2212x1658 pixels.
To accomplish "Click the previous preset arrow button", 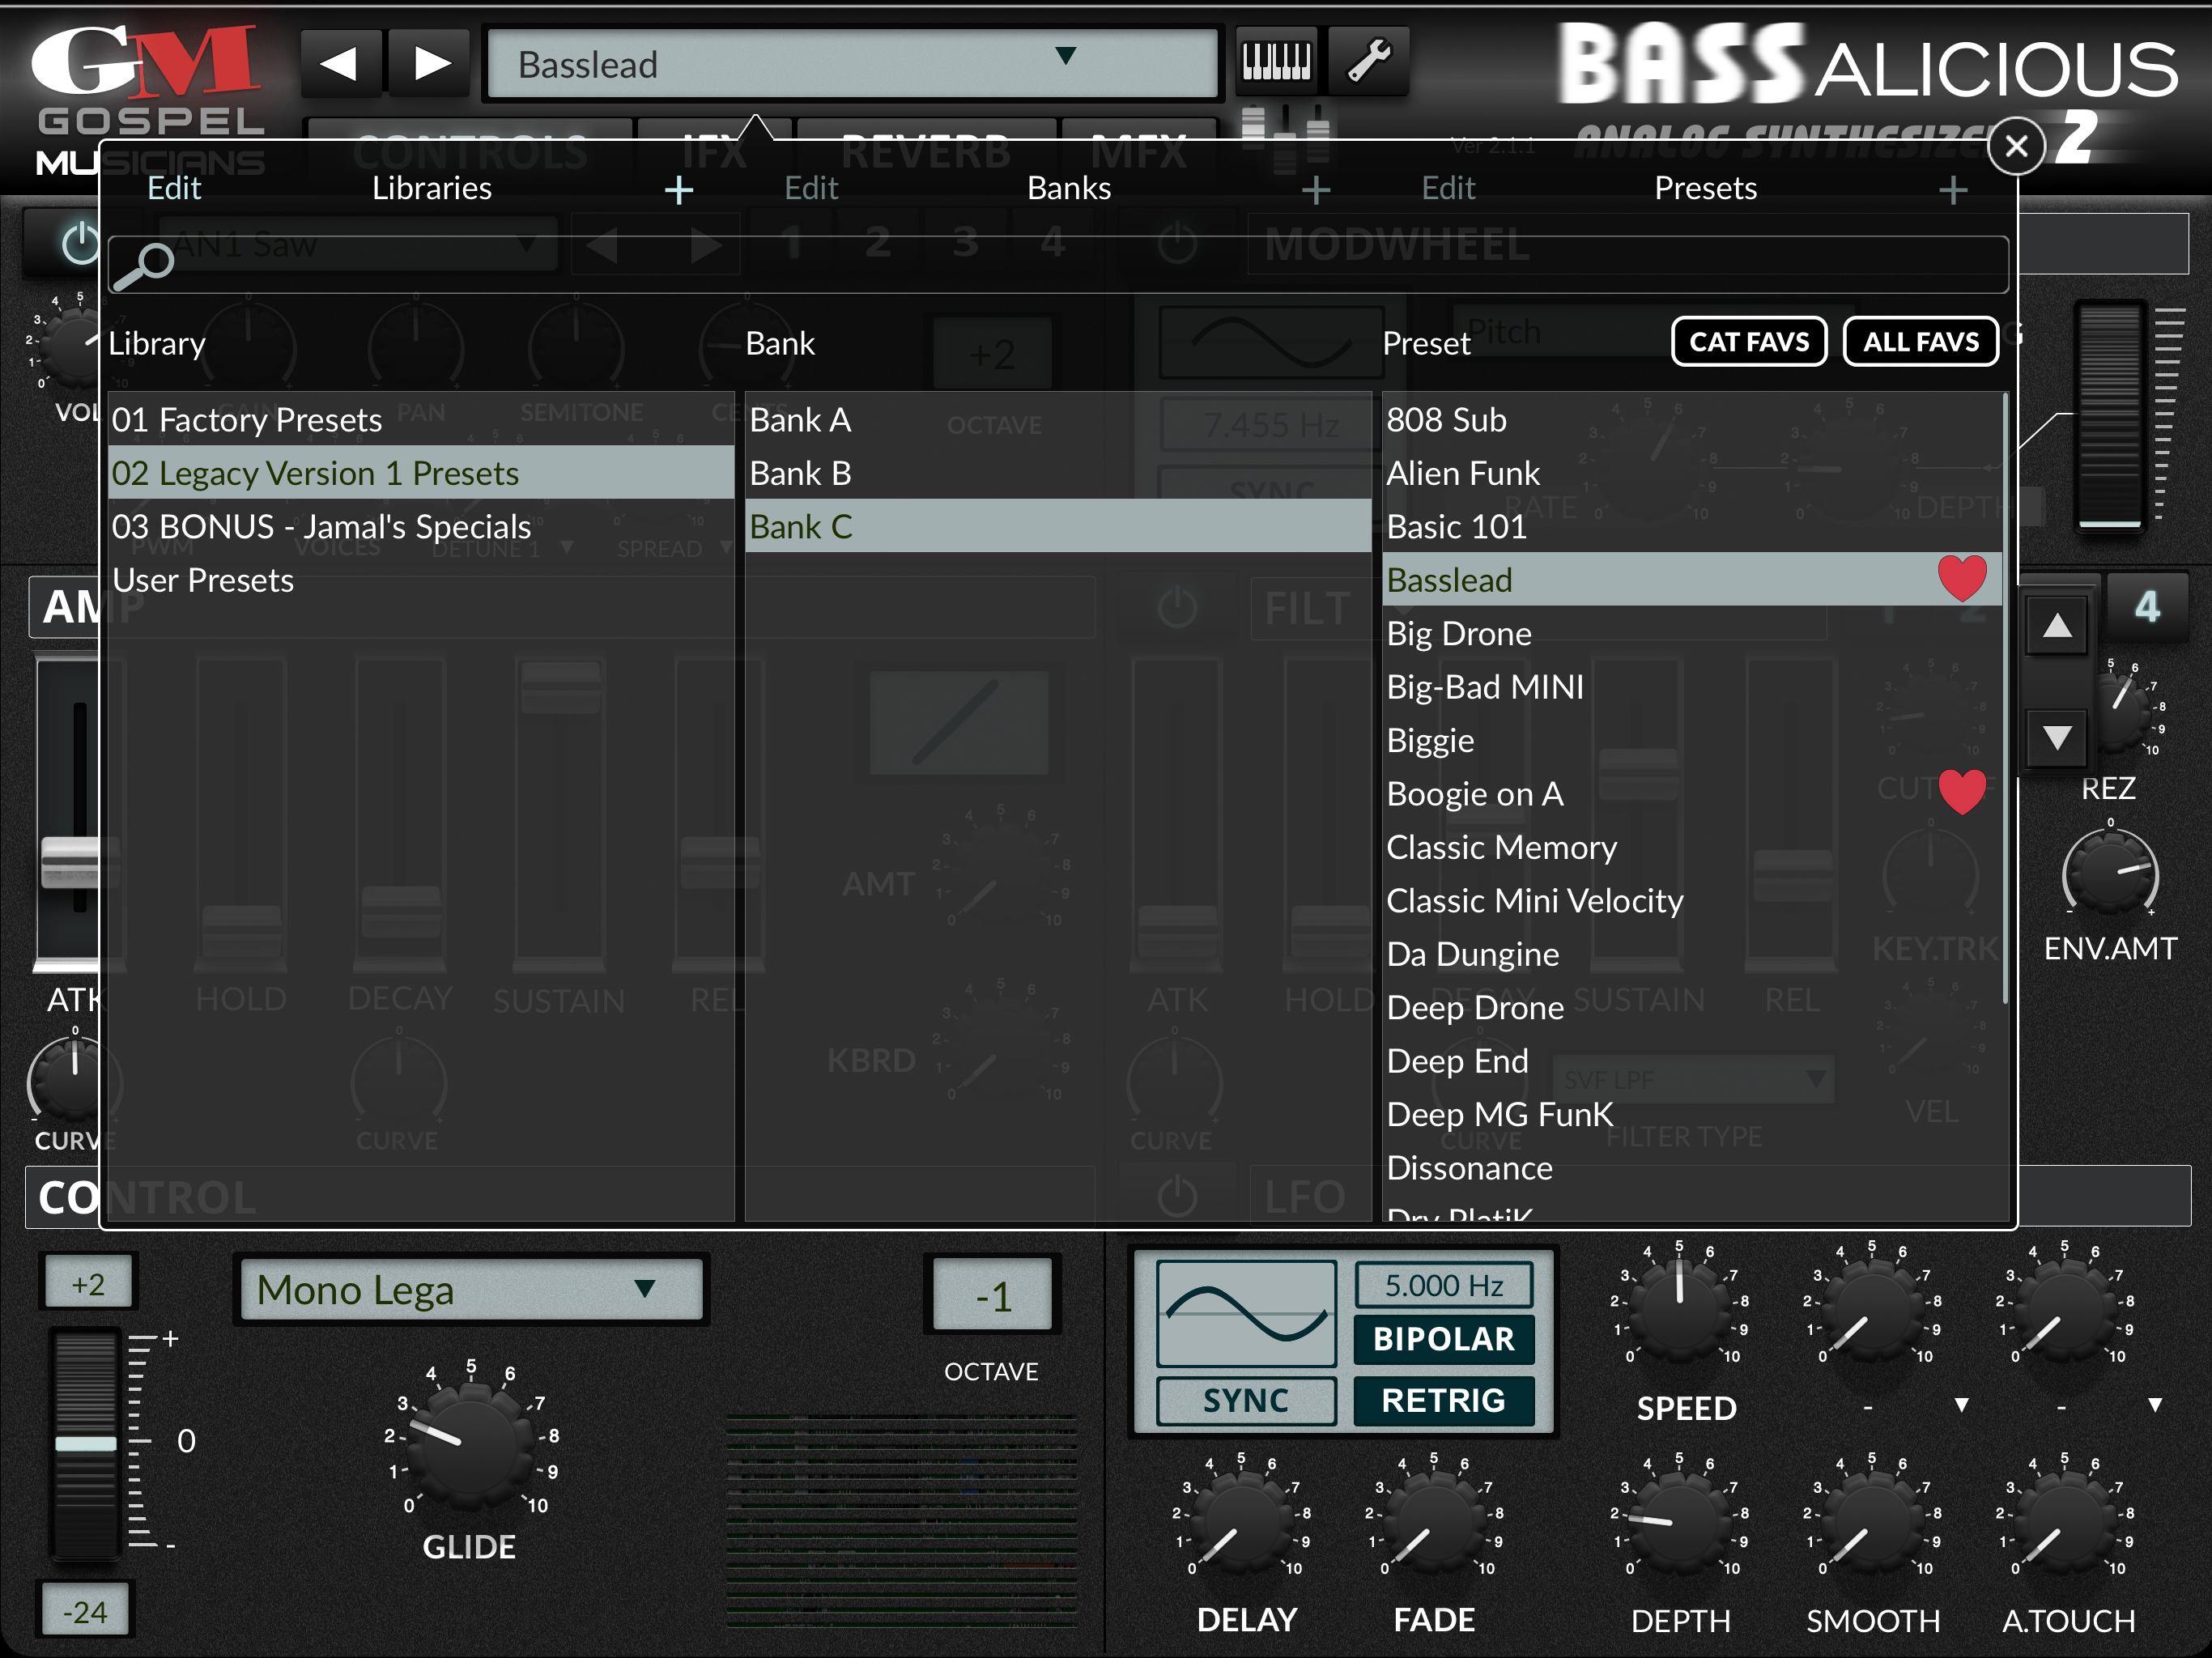I will point(340,64).
